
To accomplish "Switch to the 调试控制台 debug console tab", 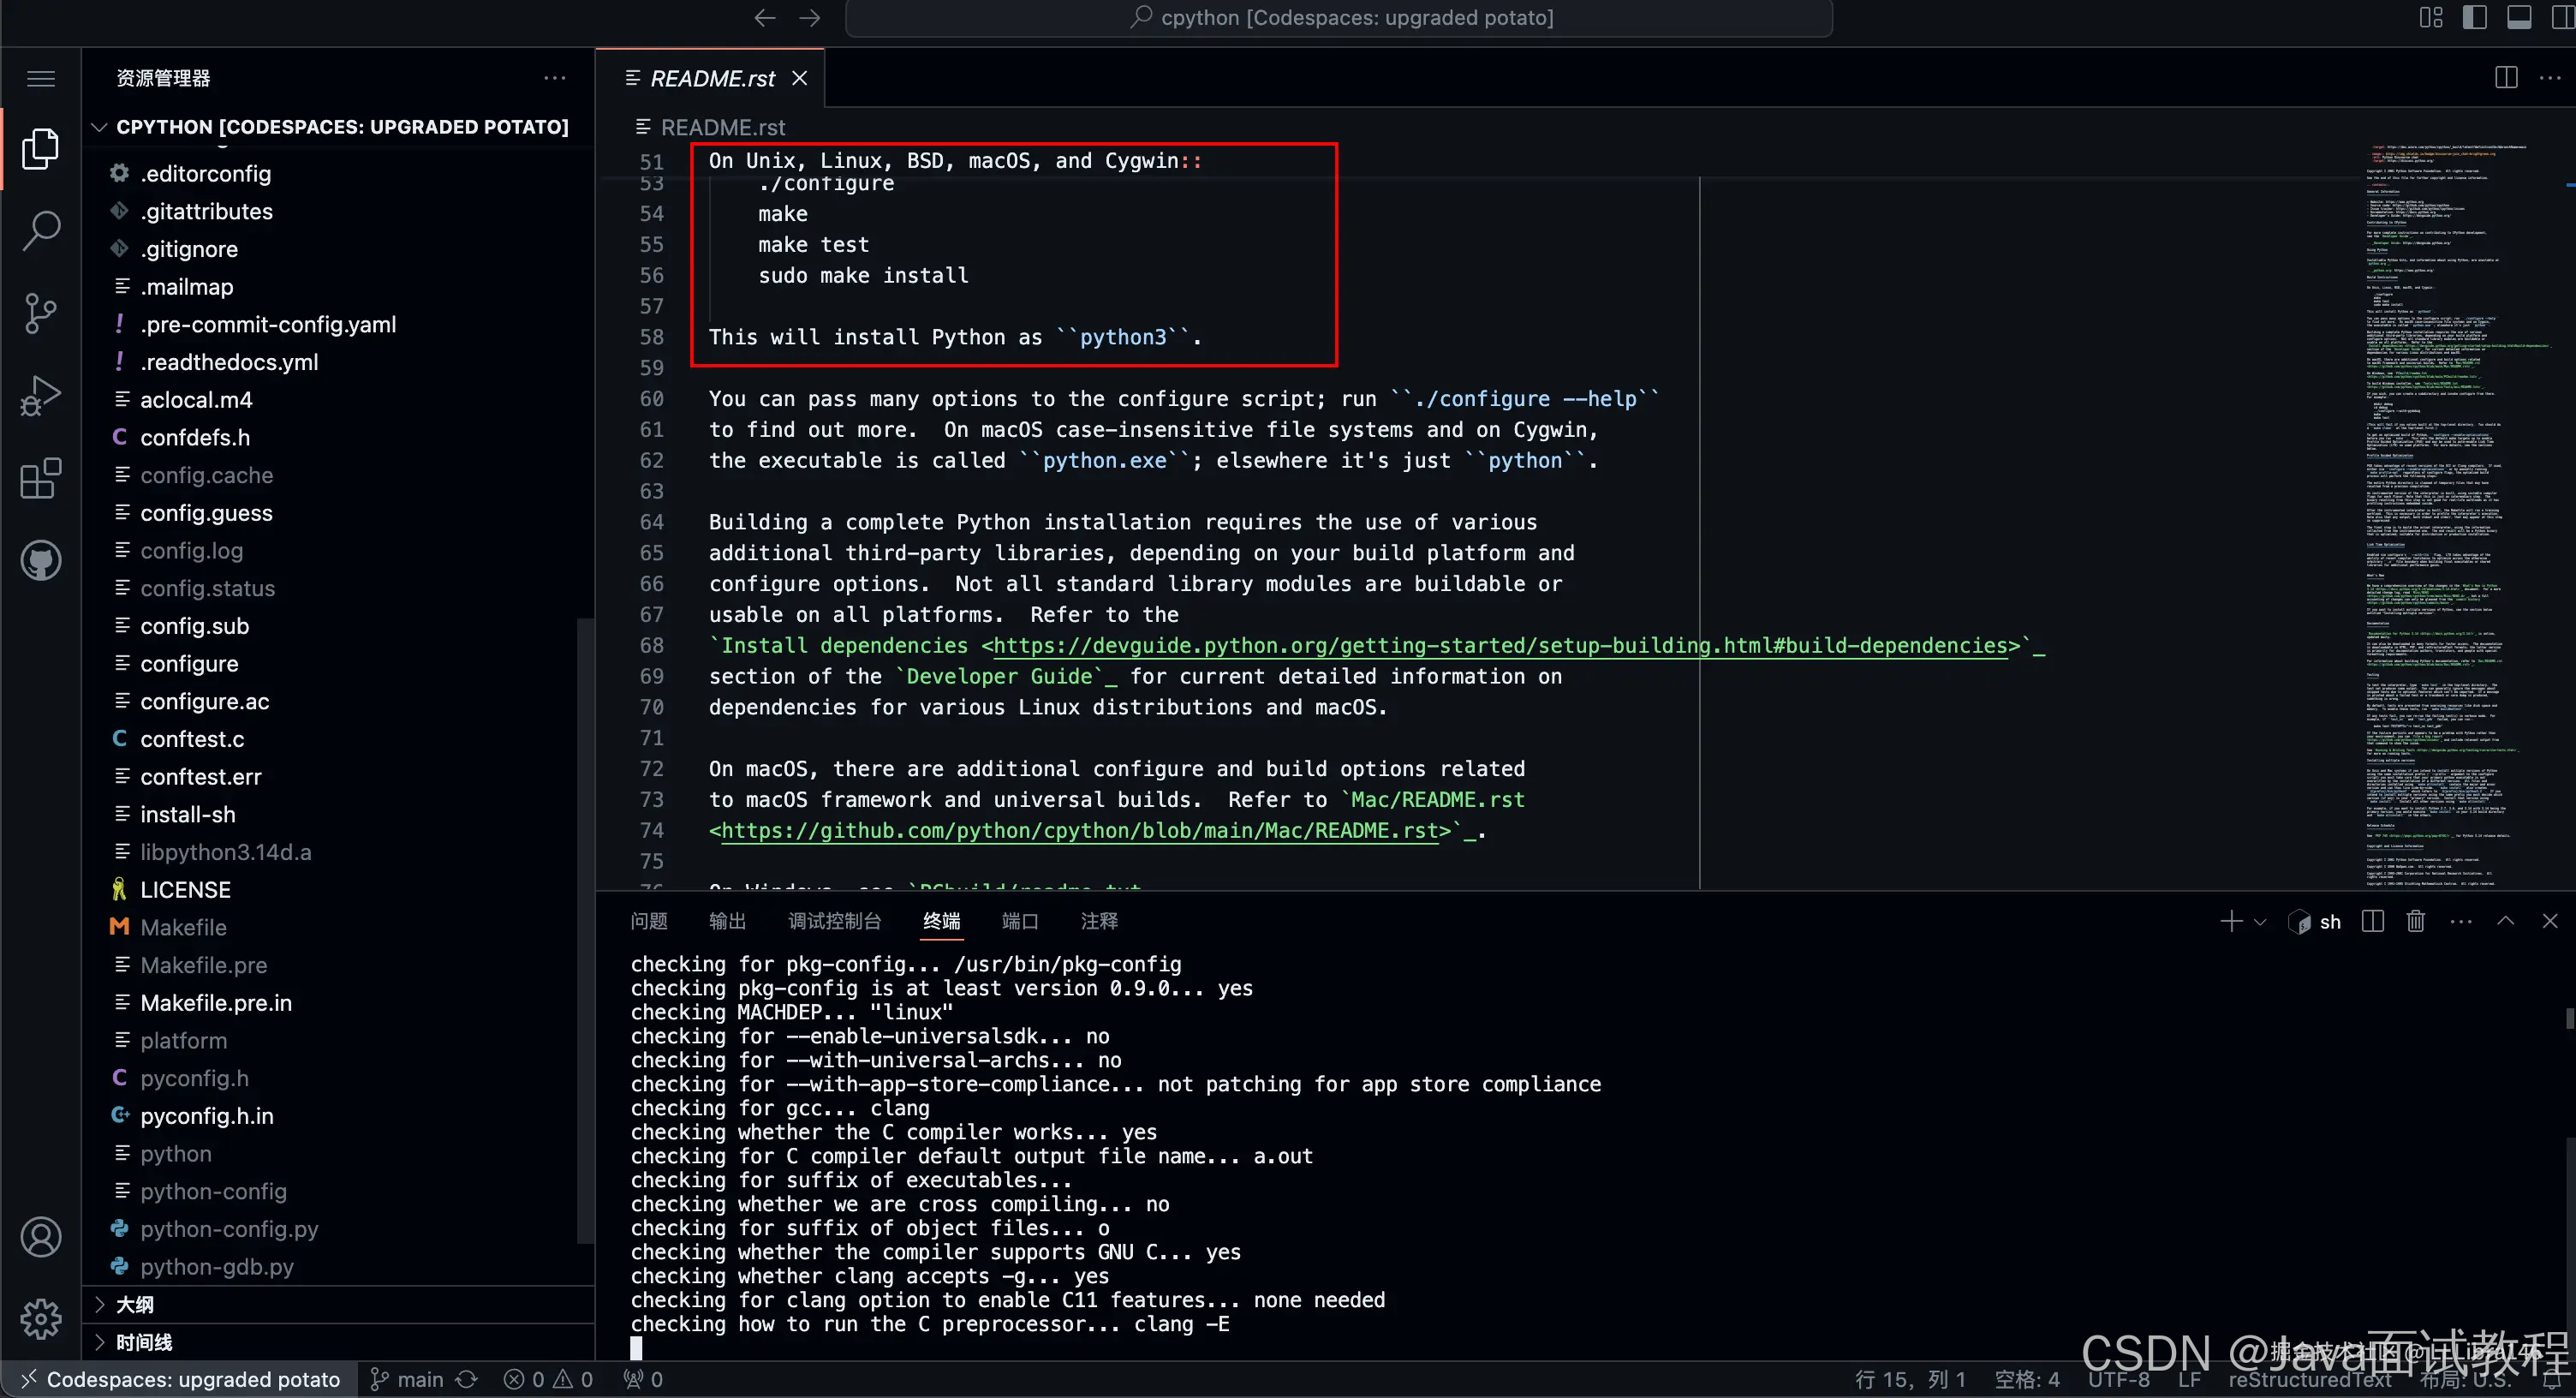I will (835, 921).
